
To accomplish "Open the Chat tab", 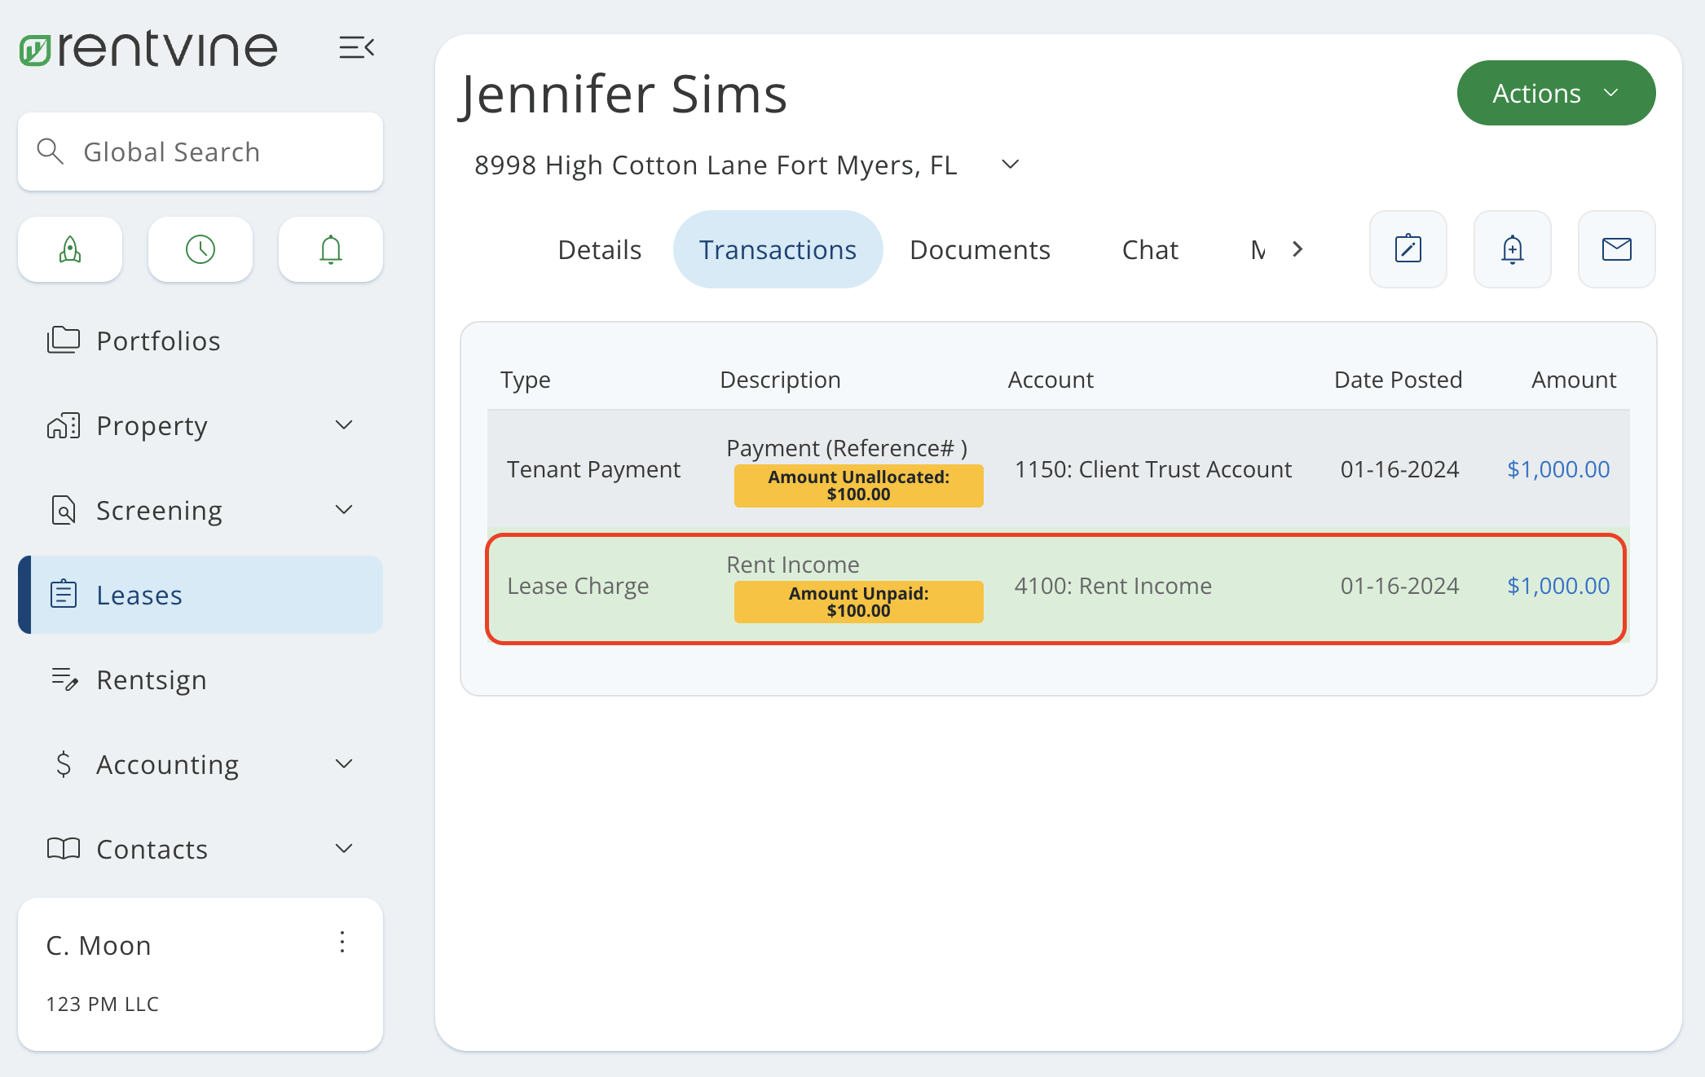I will pyautogui.click(x=1149, y=250).
